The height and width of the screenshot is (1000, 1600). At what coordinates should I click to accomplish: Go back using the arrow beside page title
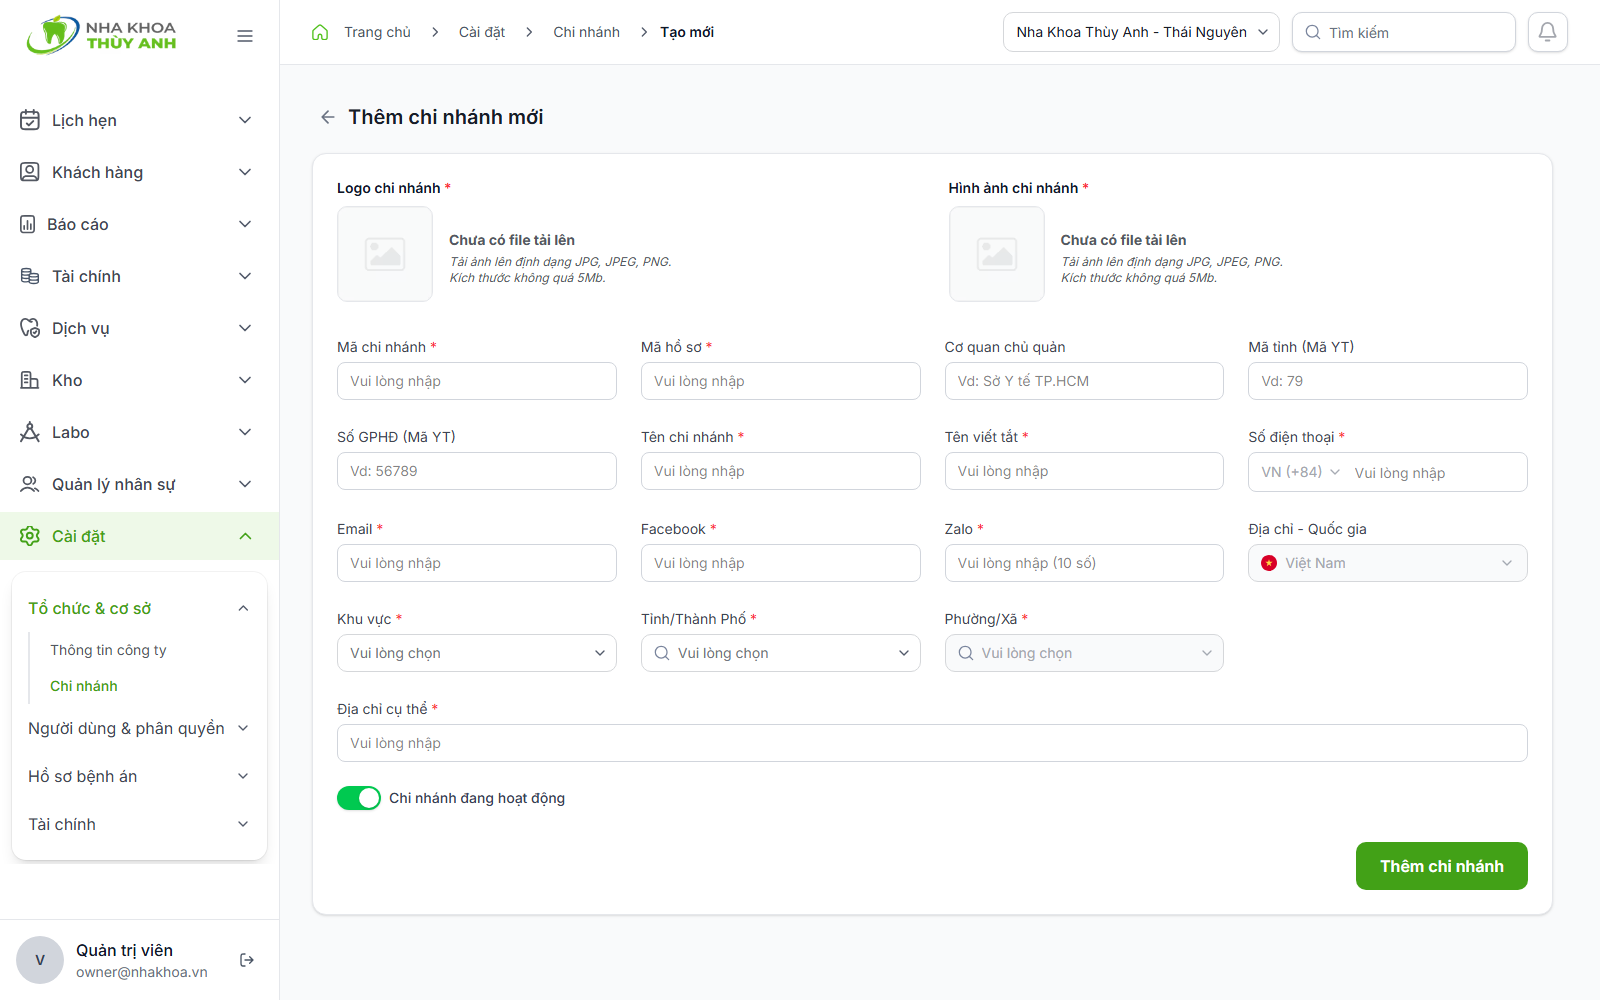pyautogui.click(x=327, y=117)
